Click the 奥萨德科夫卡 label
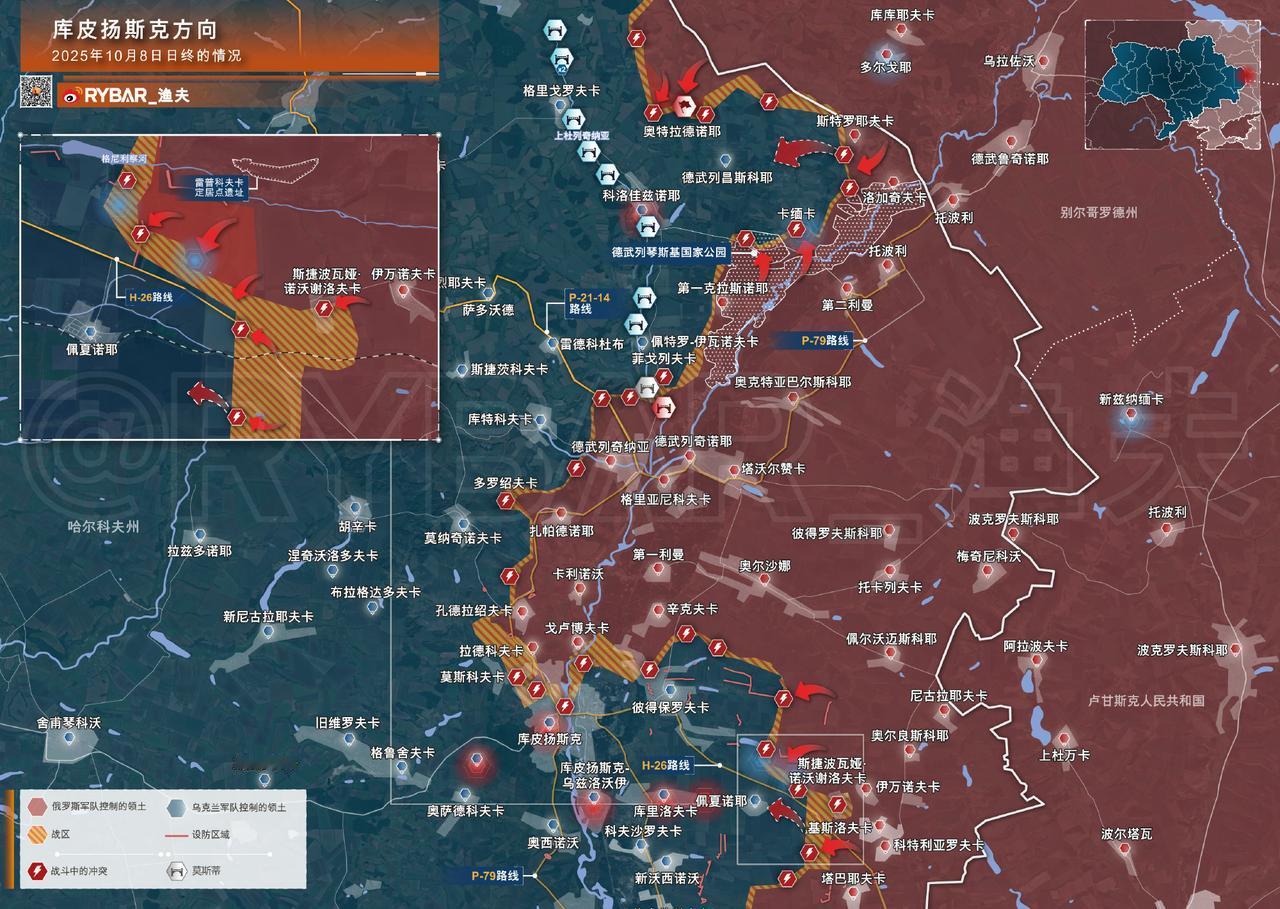Image resolution: width=1280 pixels, height=909 pixels. point(467,810)
